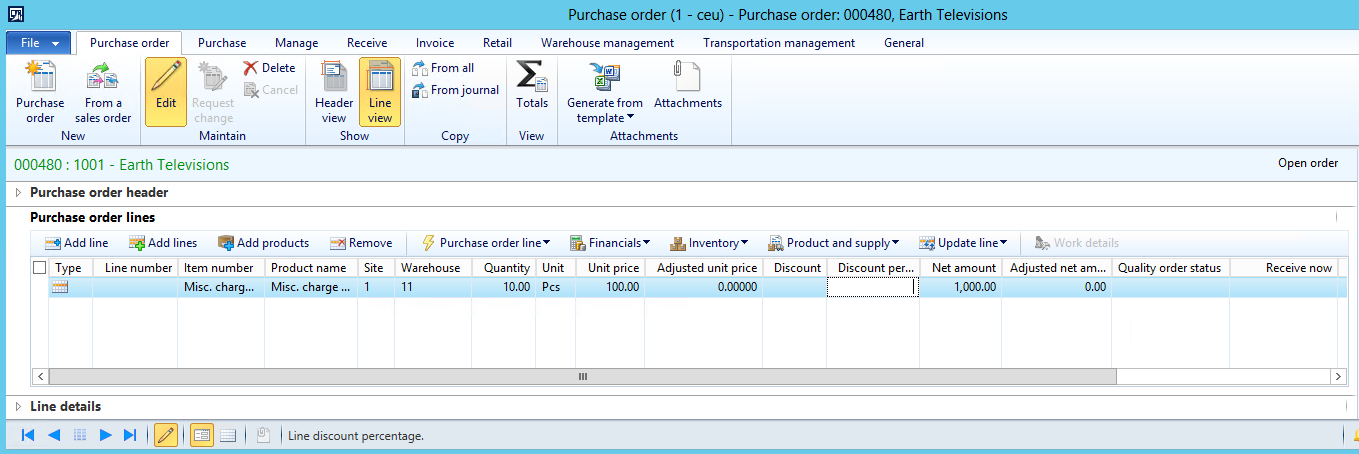Click the Add line button

(x=76, y=243)
